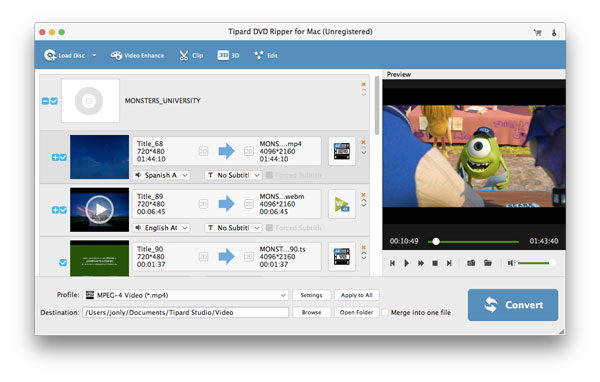The width and height of the screenshot is (600, 382).
Task: Click the Open Folder button
Action: pyautogui.click(x=356, y=312)
